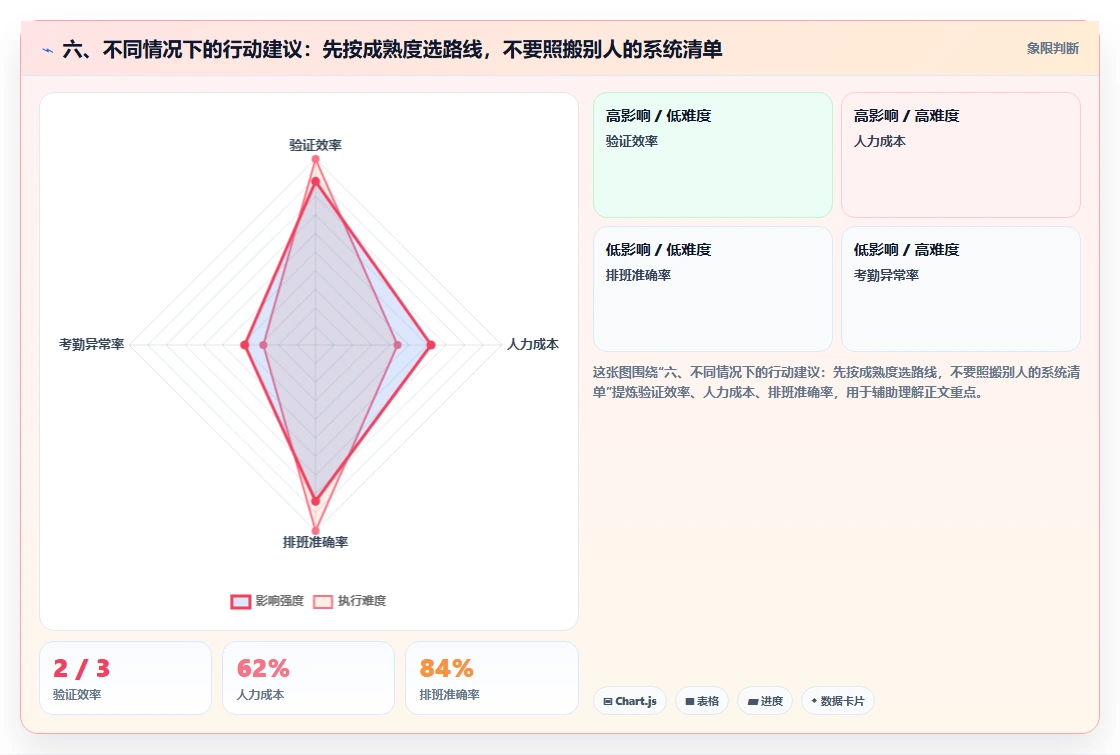Screen dimensions: 1120x755
Task: Select the 表格 tag chip
Action: (x=701, y=701)
